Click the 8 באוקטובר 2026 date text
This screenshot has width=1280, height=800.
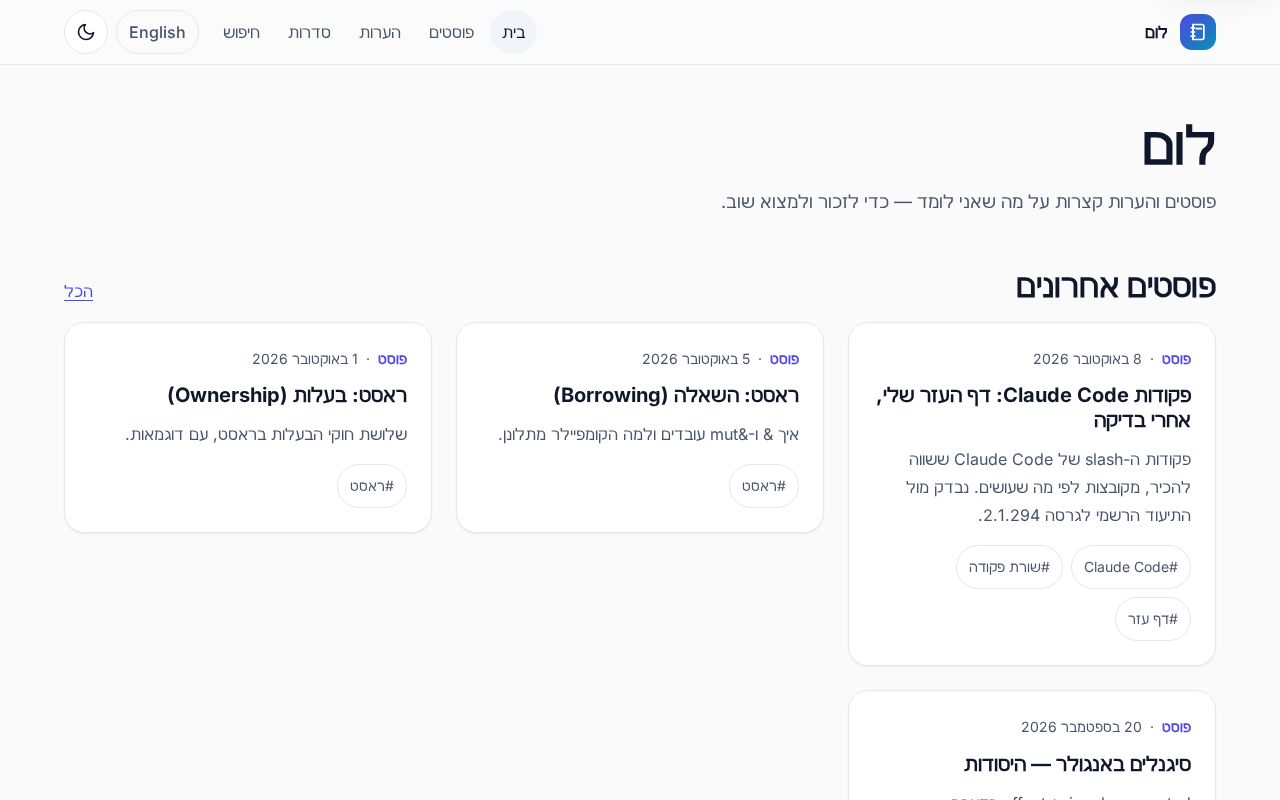point(1087,359)
